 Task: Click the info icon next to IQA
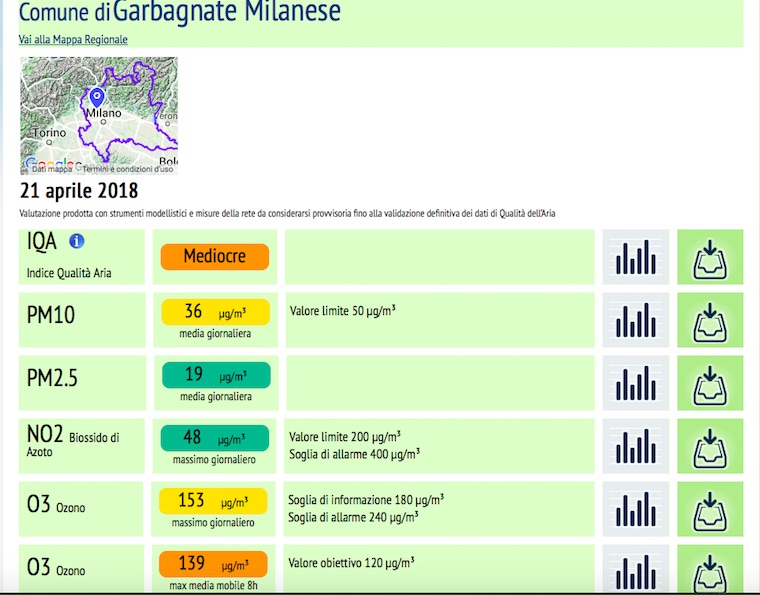(x=77, y=242)
